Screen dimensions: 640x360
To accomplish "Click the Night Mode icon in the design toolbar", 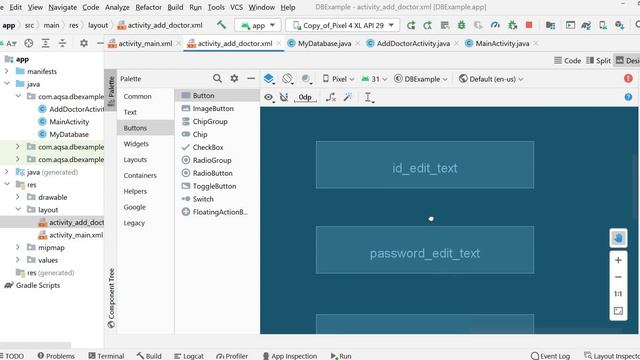I will click(x=306, y=78).
